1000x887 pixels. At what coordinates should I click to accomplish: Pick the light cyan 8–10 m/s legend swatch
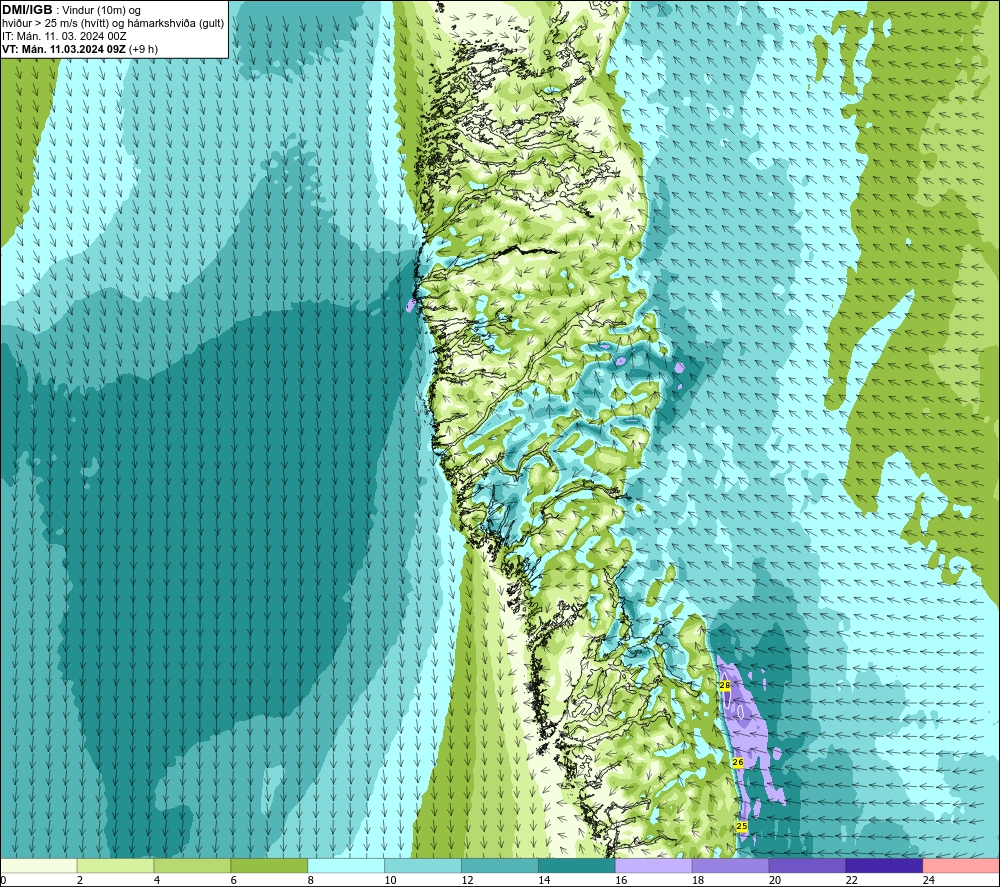346,865
